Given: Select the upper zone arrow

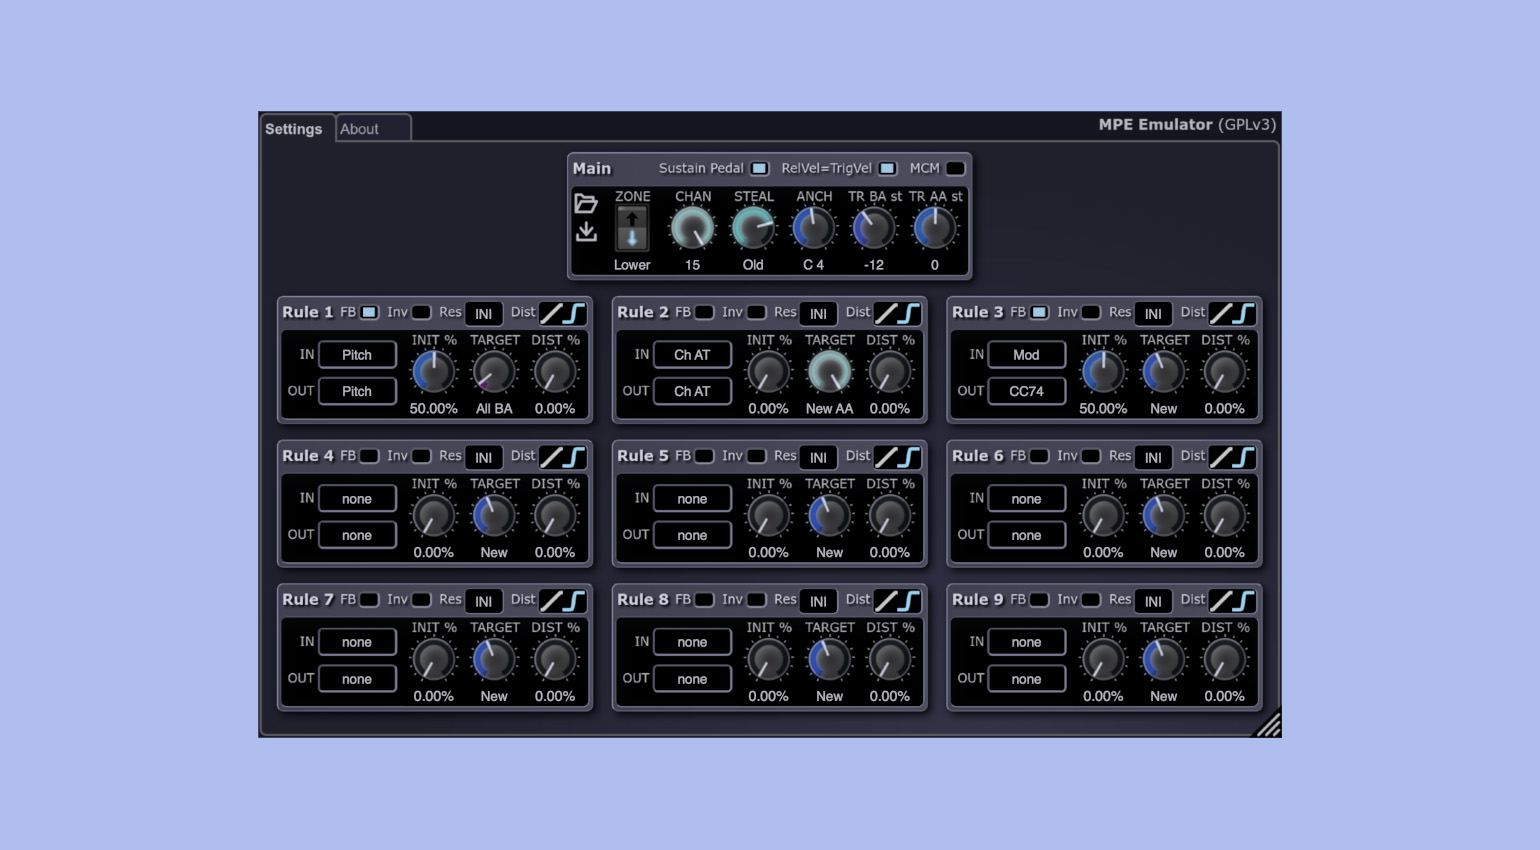Looking at the screenshot, I should tap(632, 219).
